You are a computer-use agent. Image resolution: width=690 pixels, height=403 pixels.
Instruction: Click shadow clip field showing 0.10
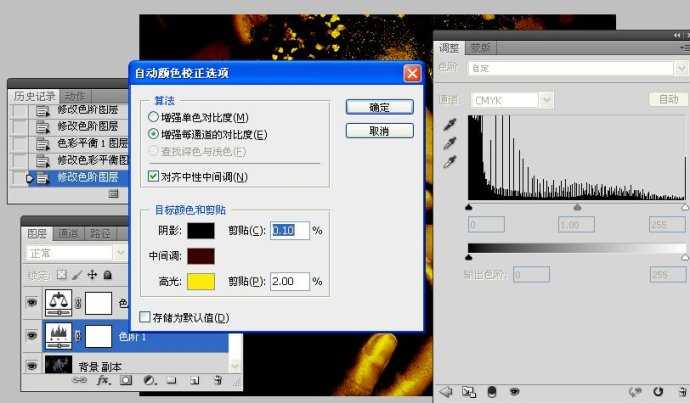pos(290,230)
